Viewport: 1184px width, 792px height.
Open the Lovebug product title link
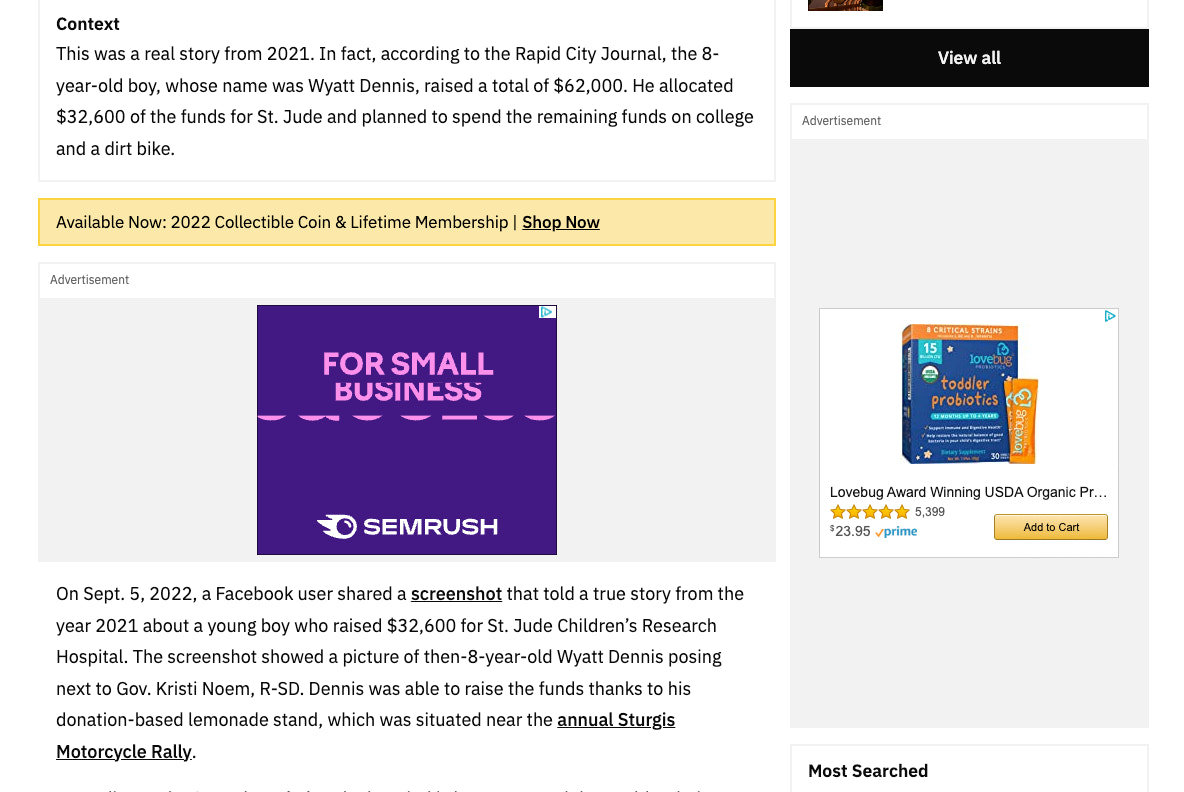967,492
